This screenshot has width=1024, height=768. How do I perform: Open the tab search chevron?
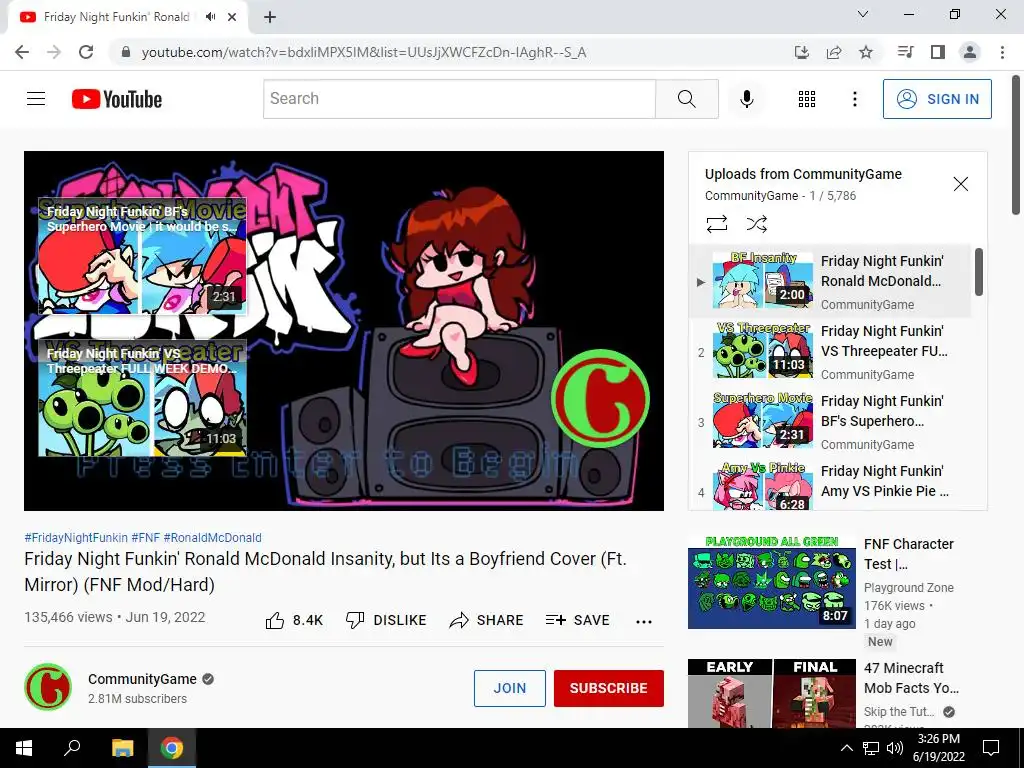(863, 14)
